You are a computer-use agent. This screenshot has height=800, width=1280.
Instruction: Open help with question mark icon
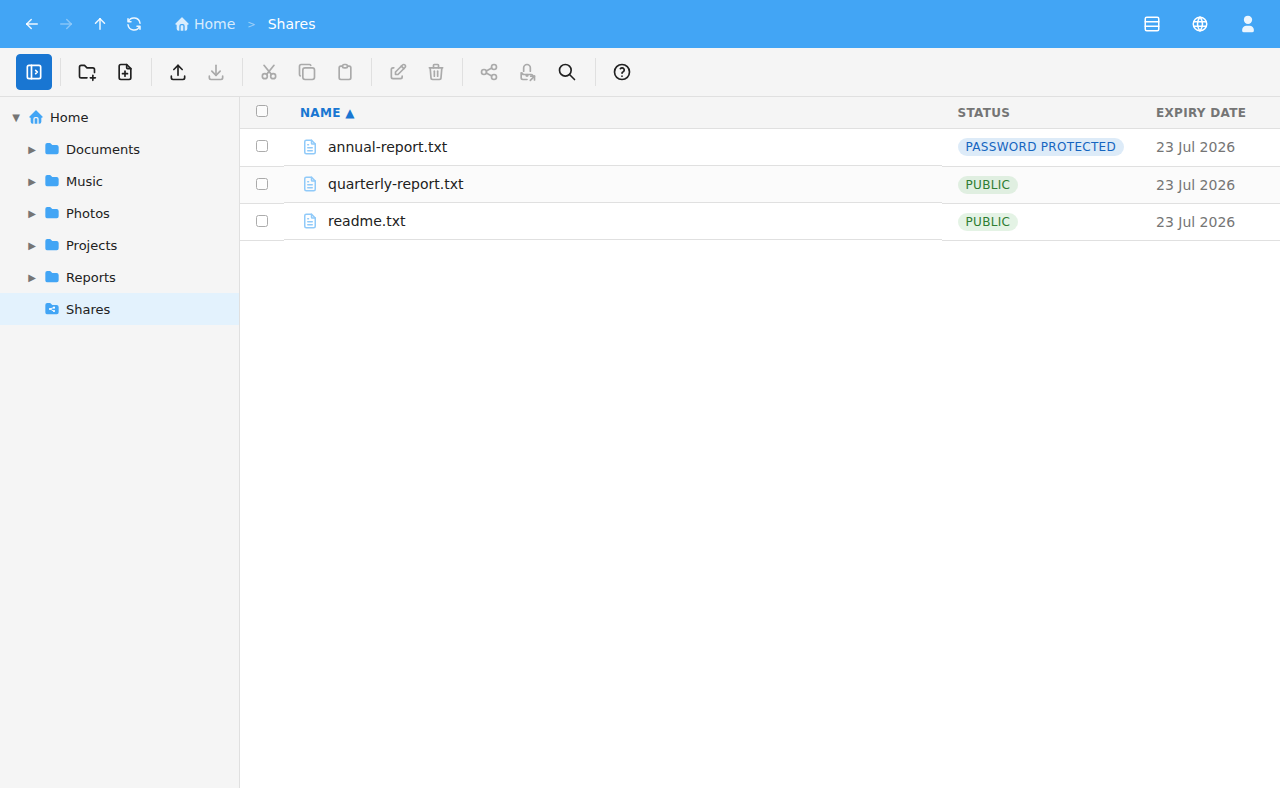(x=622, y=72)
